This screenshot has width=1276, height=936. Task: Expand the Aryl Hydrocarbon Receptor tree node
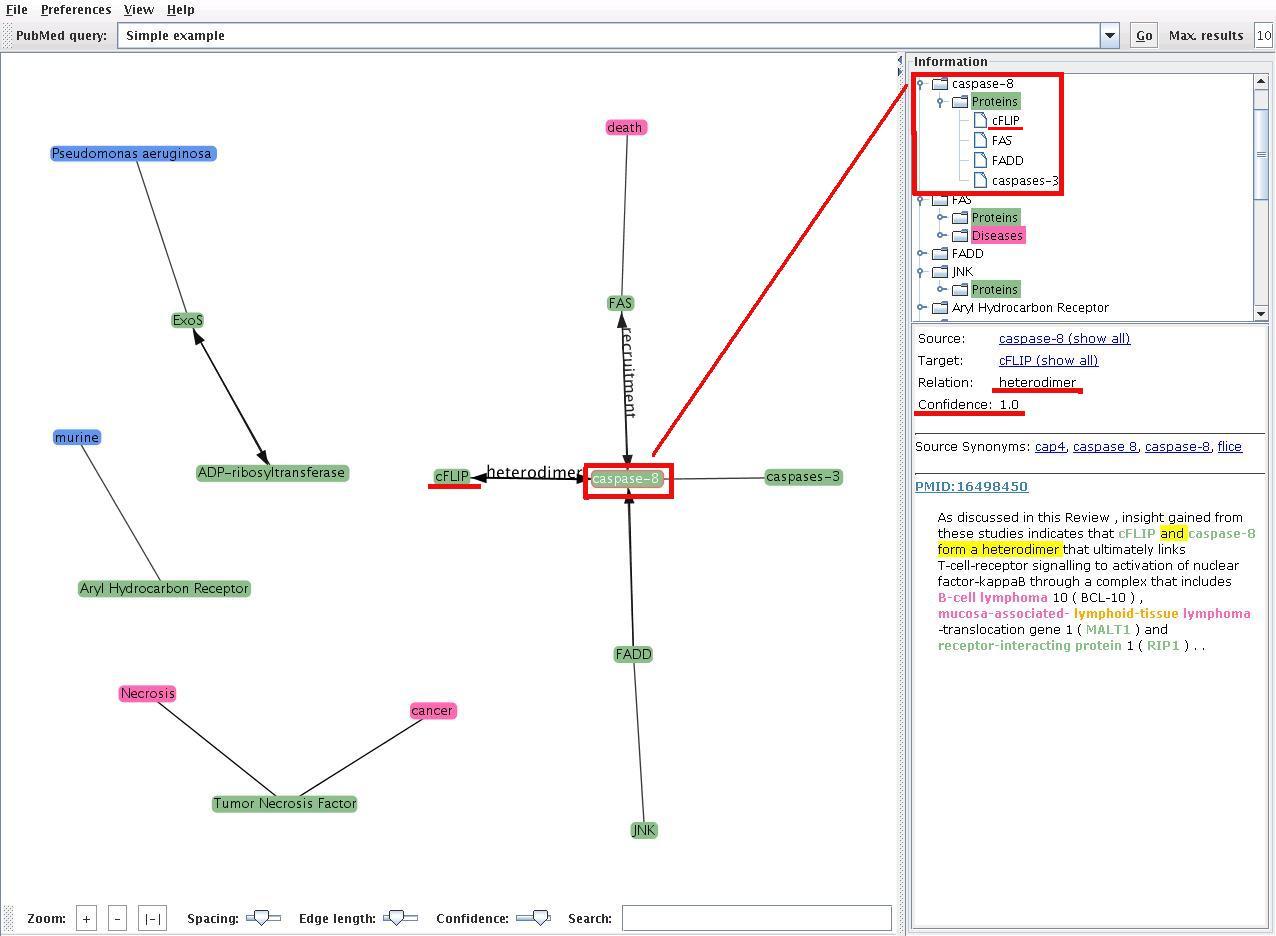tap(921, 308)
